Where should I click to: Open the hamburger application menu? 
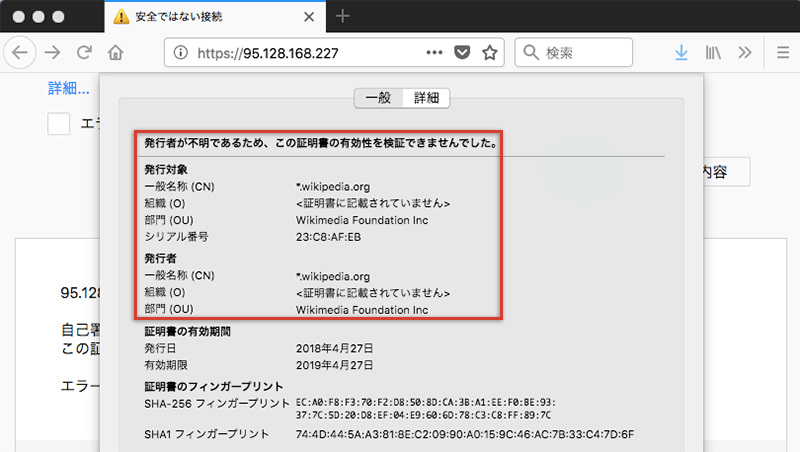point(783,52)
